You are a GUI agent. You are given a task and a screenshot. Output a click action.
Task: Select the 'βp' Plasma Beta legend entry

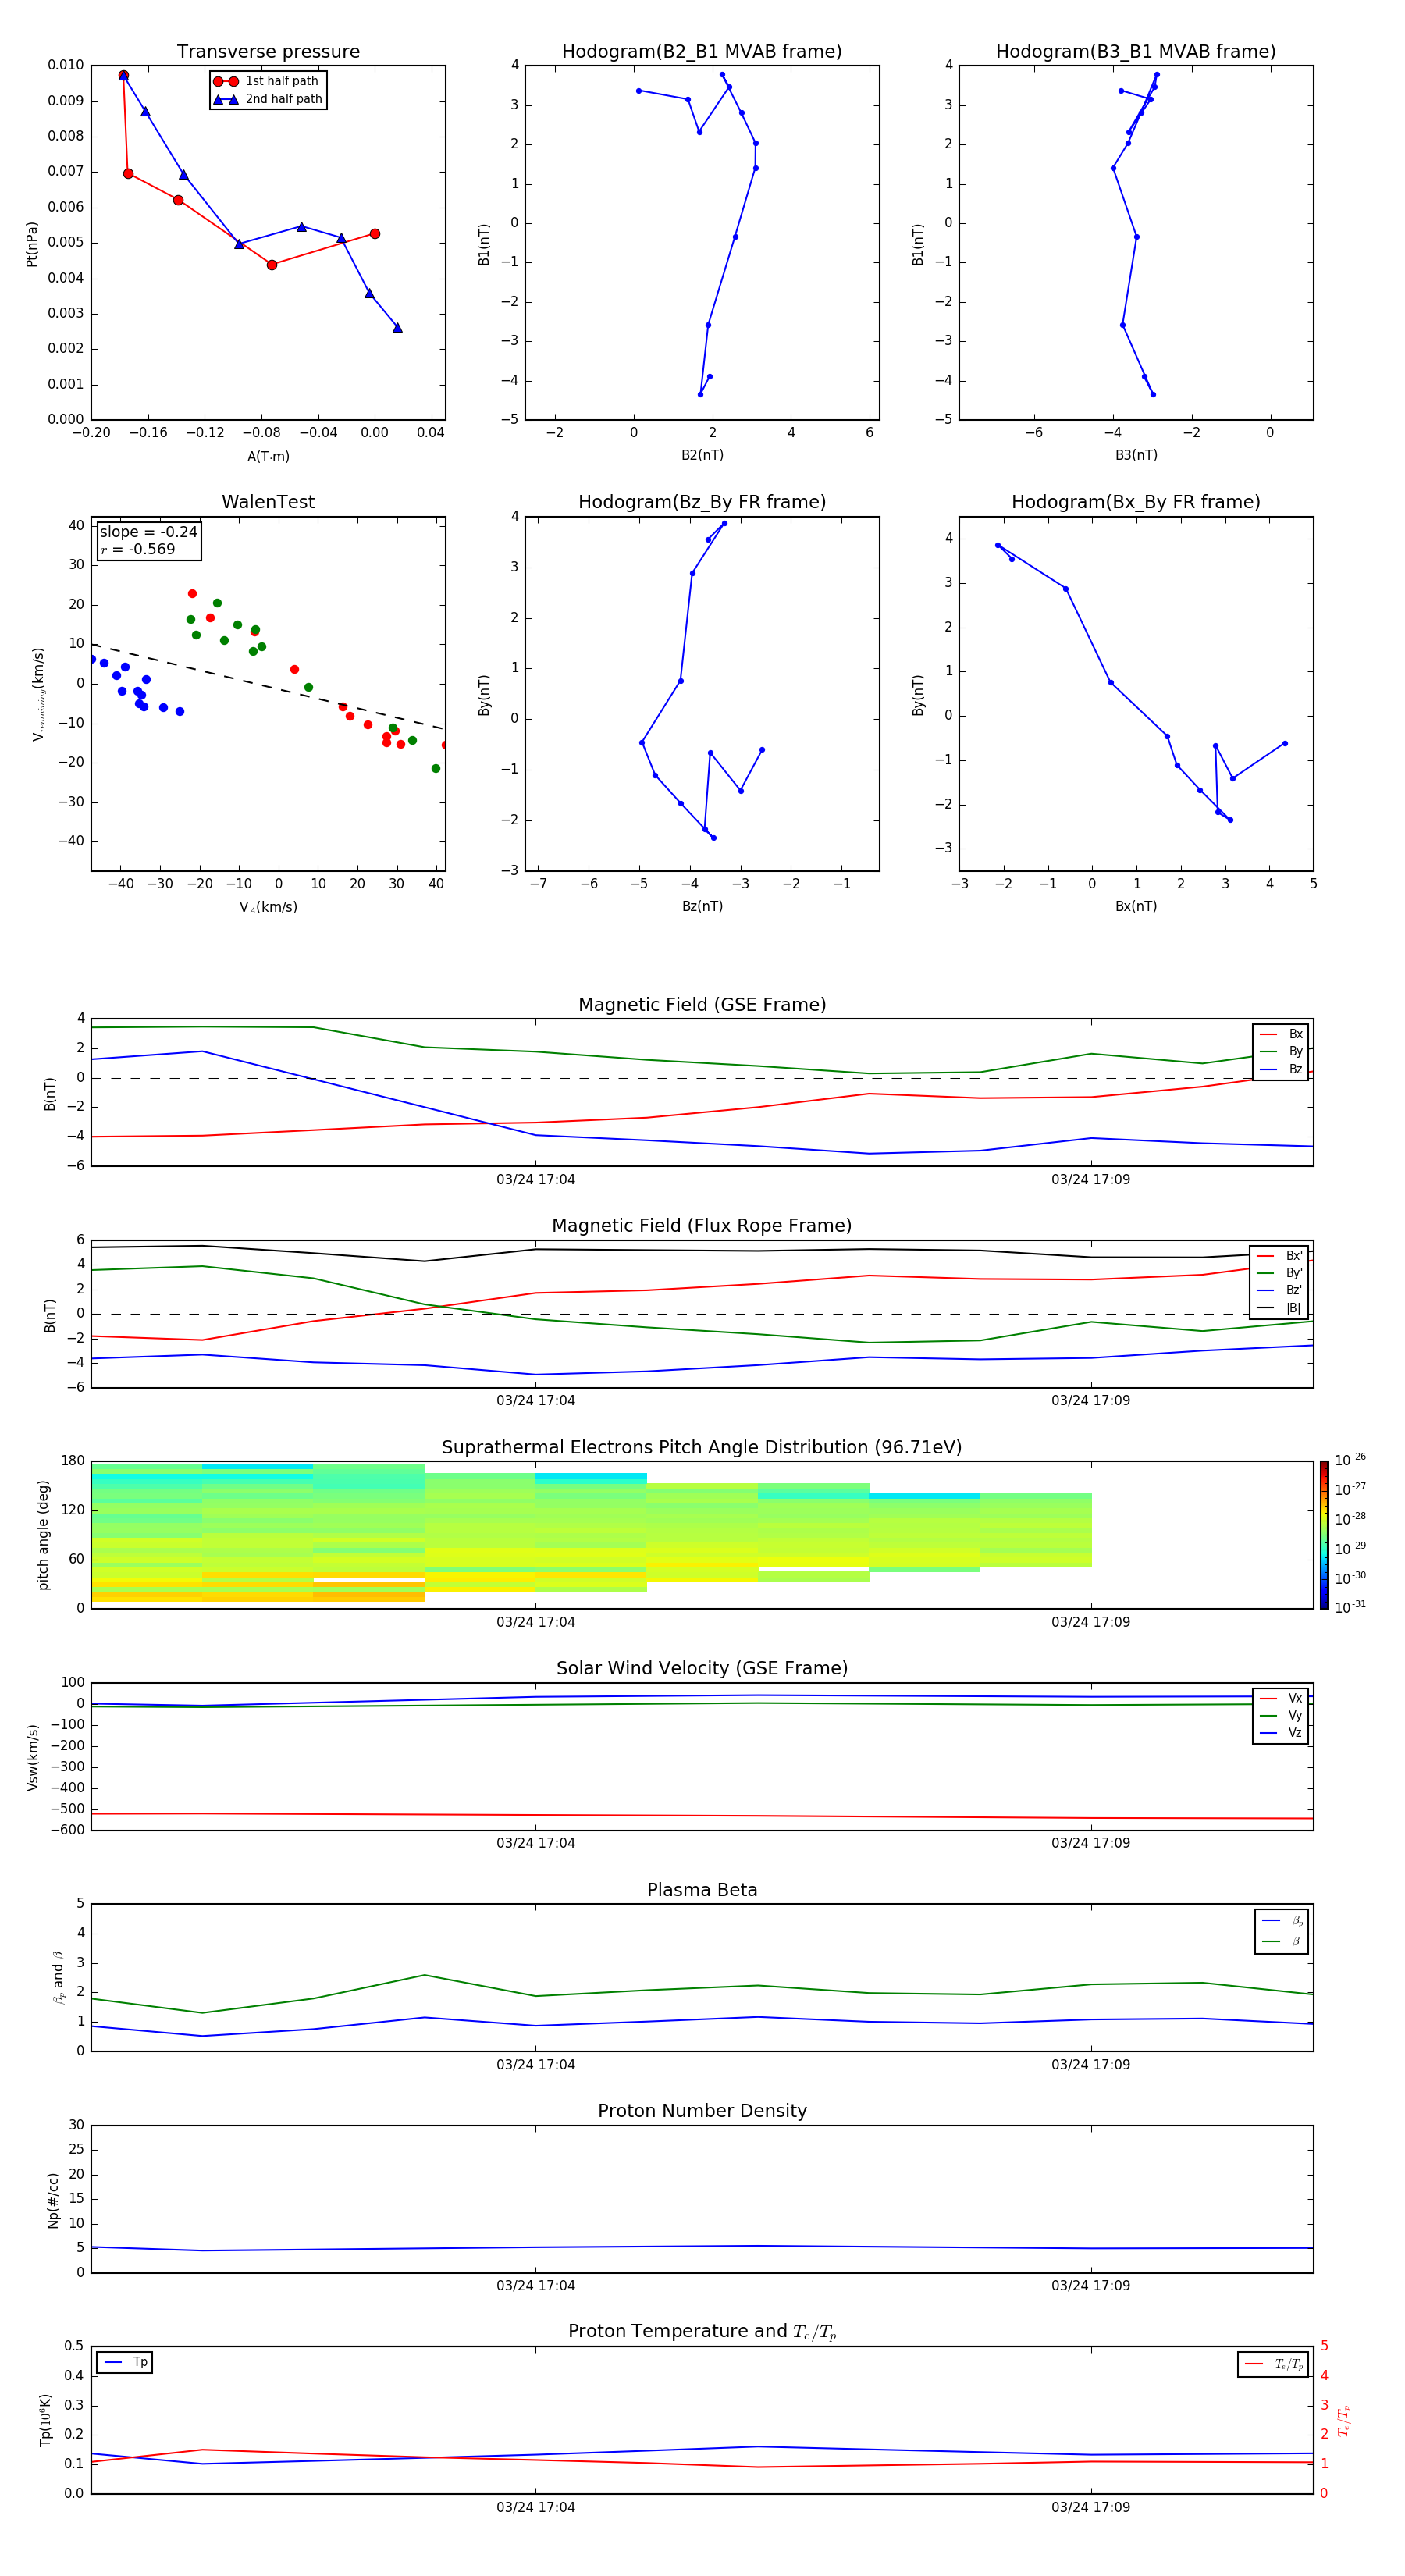[x=1282, y=1921]
